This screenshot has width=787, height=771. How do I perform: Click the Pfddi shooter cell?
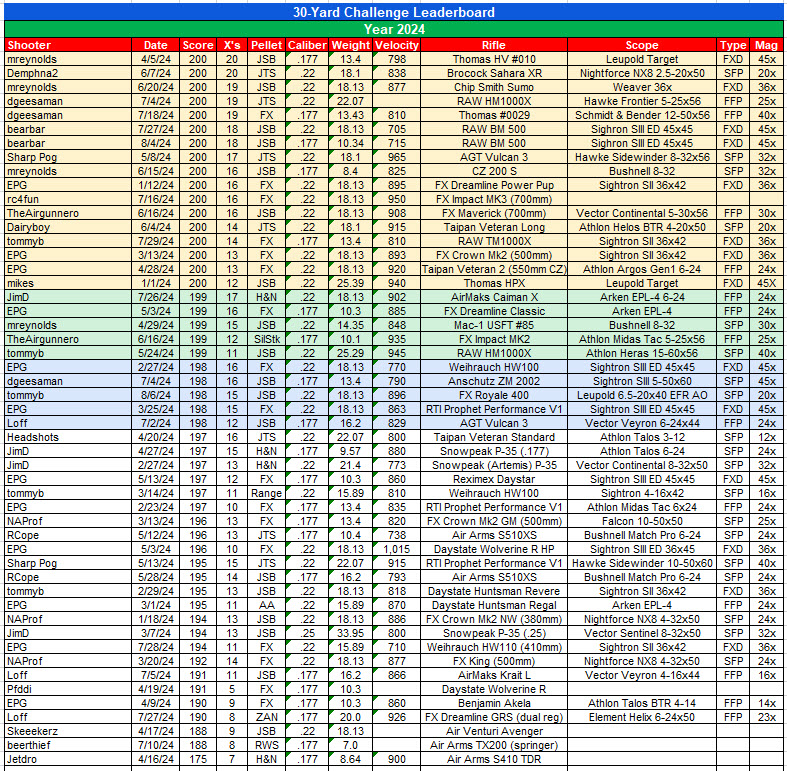[x=68, y=689]
